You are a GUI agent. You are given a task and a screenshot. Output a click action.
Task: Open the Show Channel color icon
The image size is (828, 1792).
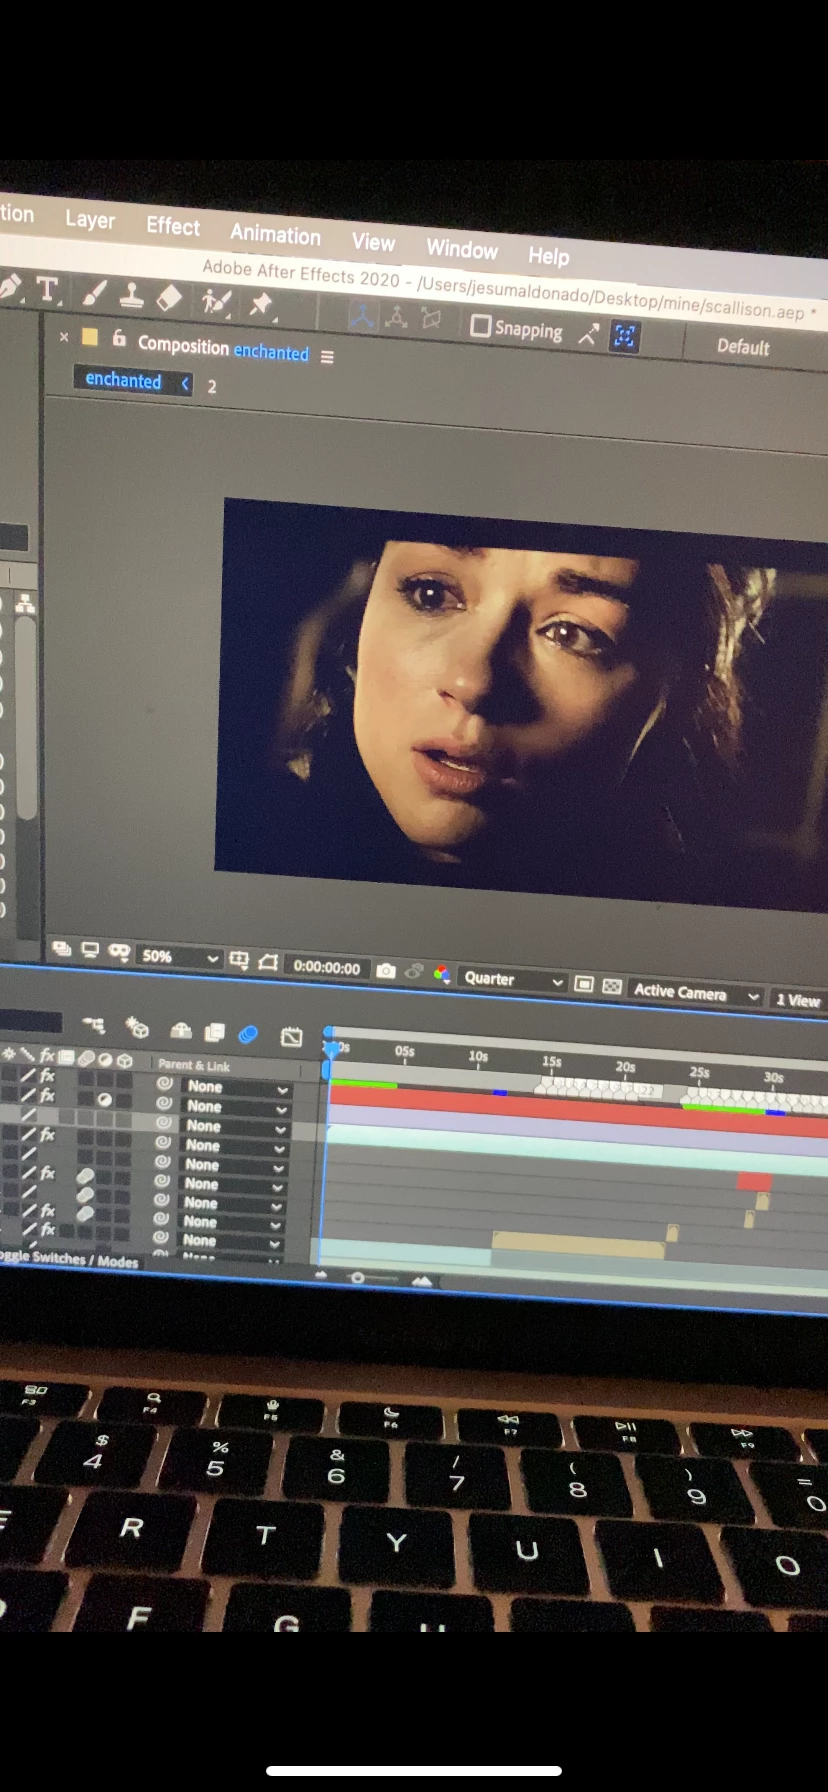[x=441, y=974]
